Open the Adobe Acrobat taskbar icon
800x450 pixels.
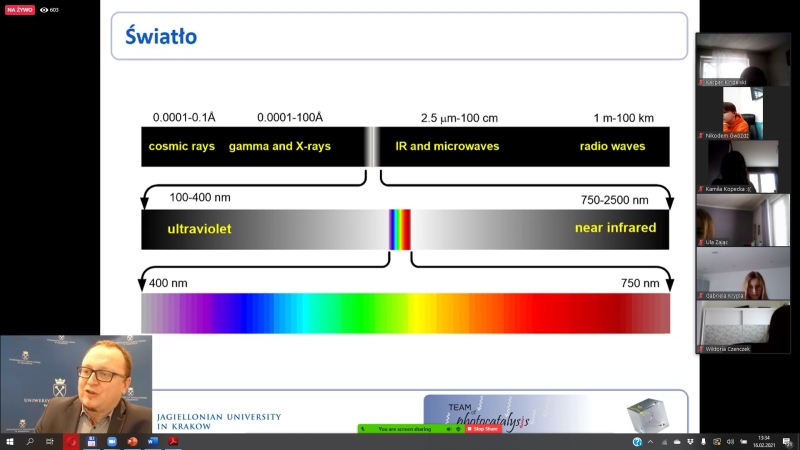173,441
